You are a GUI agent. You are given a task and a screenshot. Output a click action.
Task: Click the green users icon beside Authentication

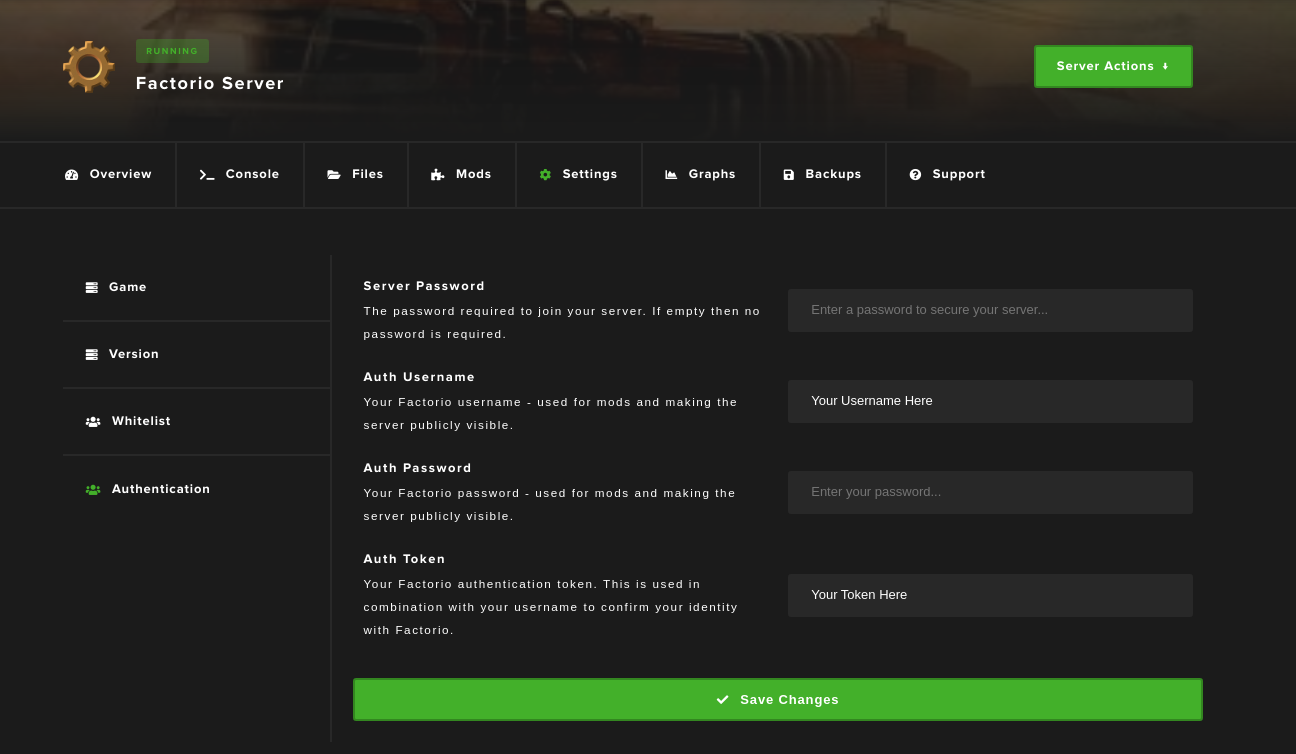(93, 490)
